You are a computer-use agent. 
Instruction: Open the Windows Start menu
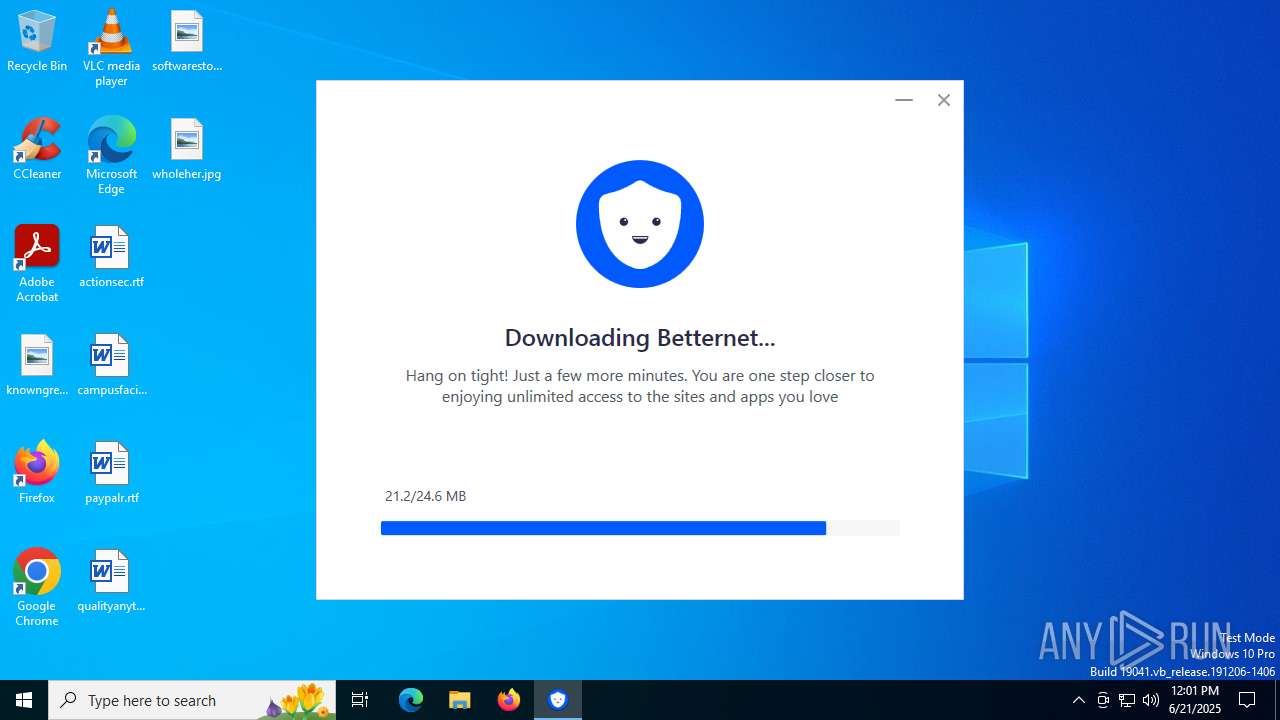pos(24,700)
